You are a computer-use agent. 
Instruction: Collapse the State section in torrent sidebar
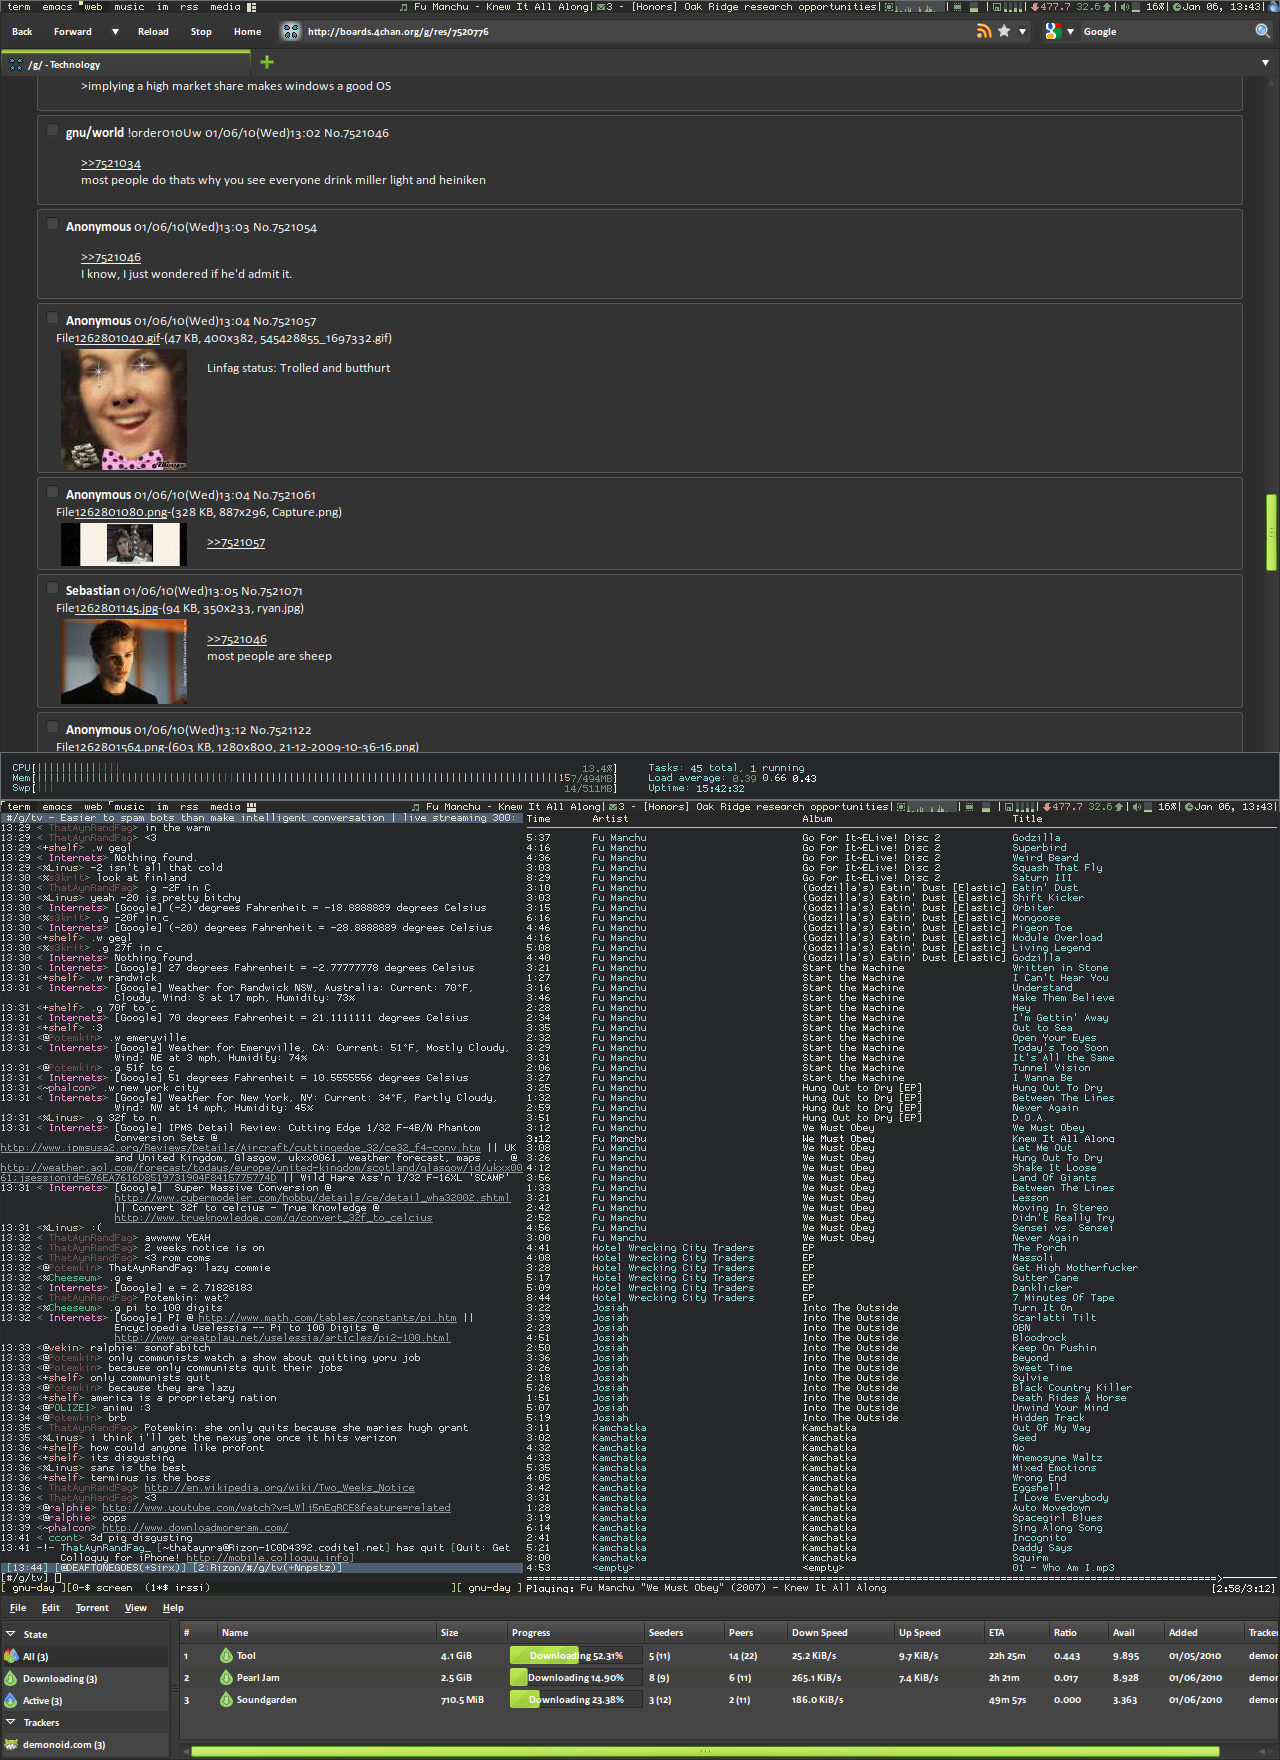pyautogui.click(x=11, y=1634)
